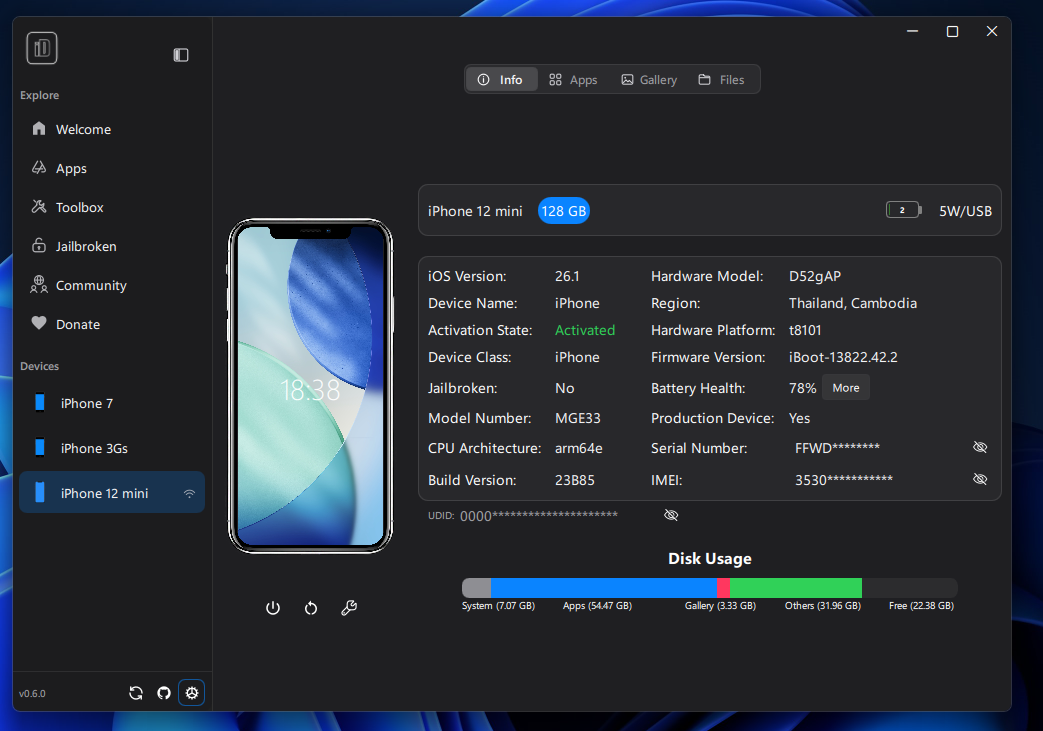This screenshot has height=731, width=1043.
Task: Click the Free (22.38 GB) label
Action: coord(921,606)
